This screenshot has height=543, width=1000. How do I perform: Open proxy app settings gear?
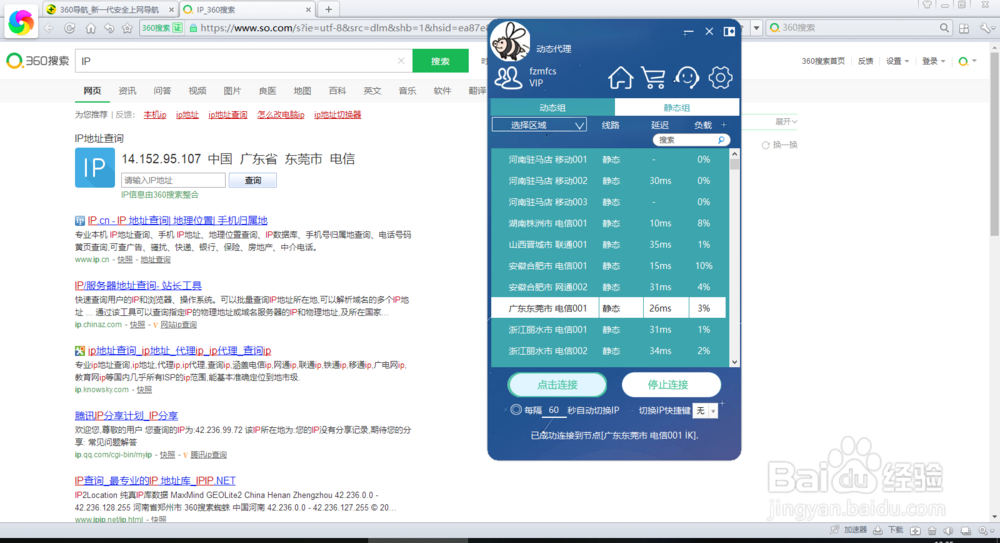[x=720, y=78]
